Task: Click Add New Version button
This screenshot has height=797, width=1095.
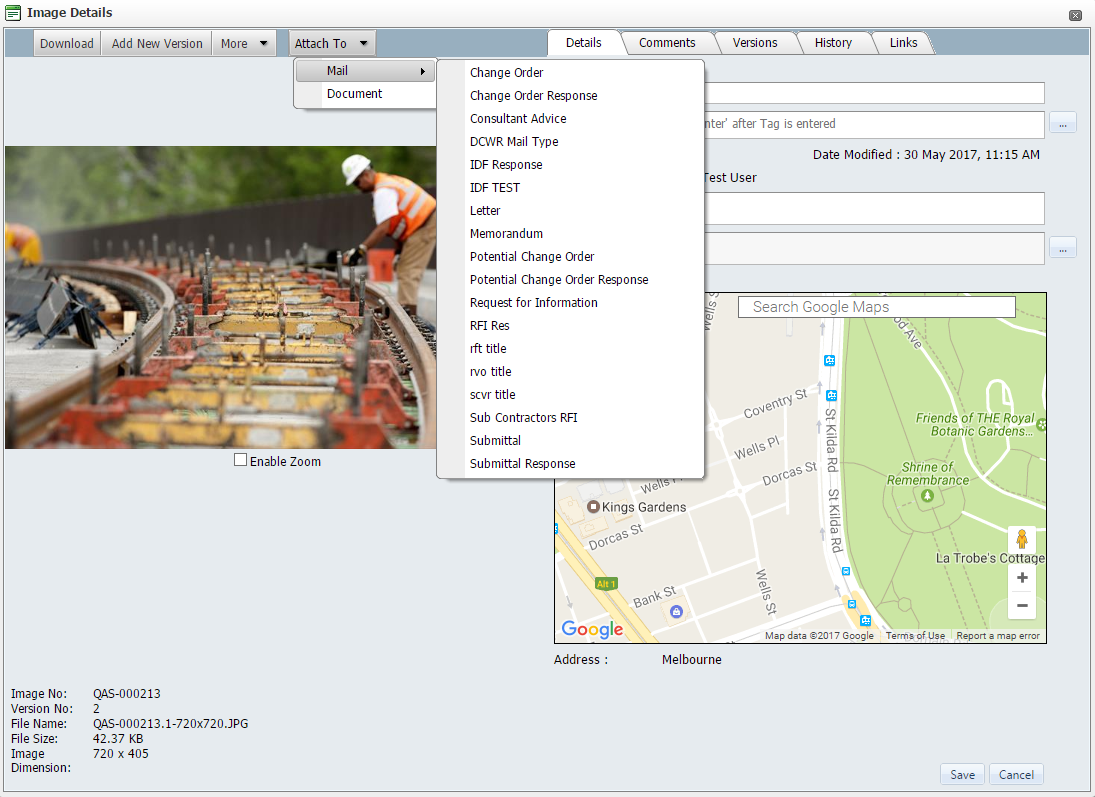Action: coord(156,43)
